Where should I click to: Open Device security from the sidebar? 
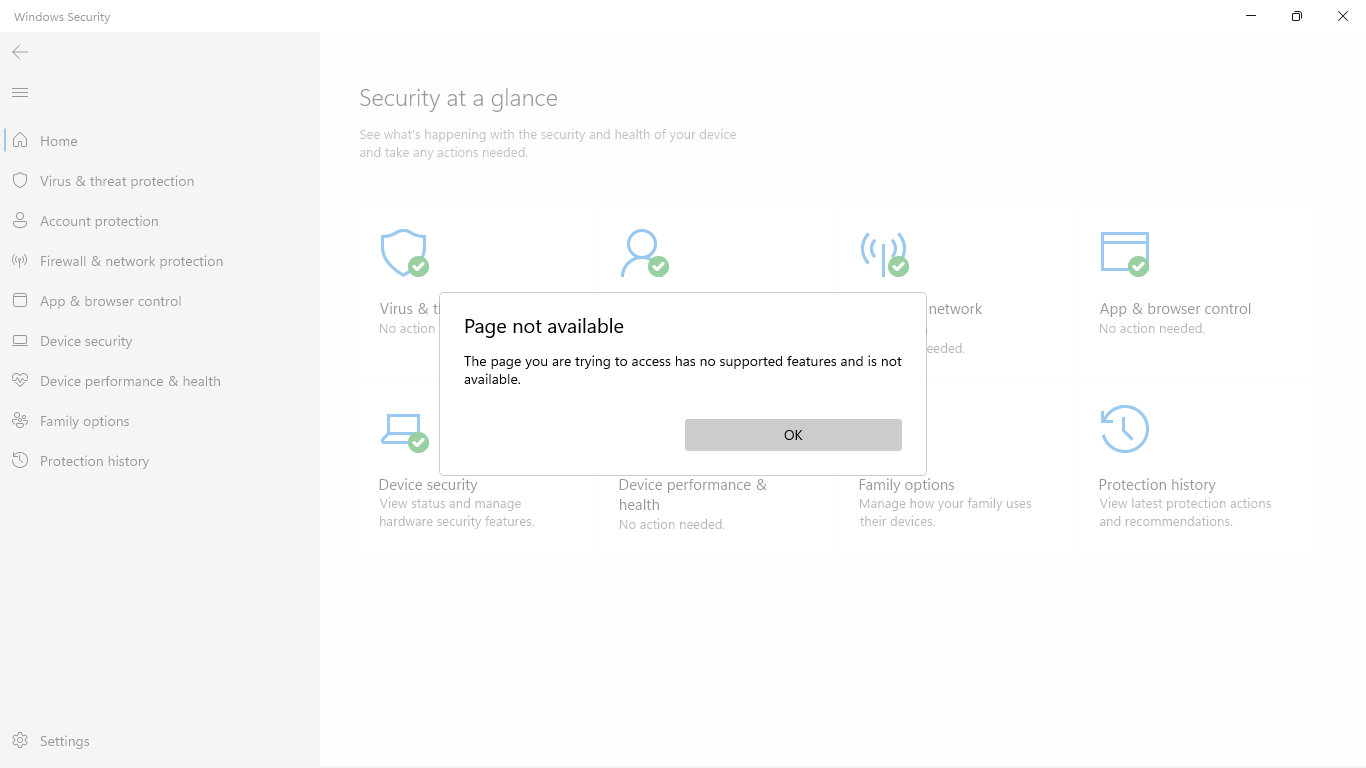(x=85, y=340)
